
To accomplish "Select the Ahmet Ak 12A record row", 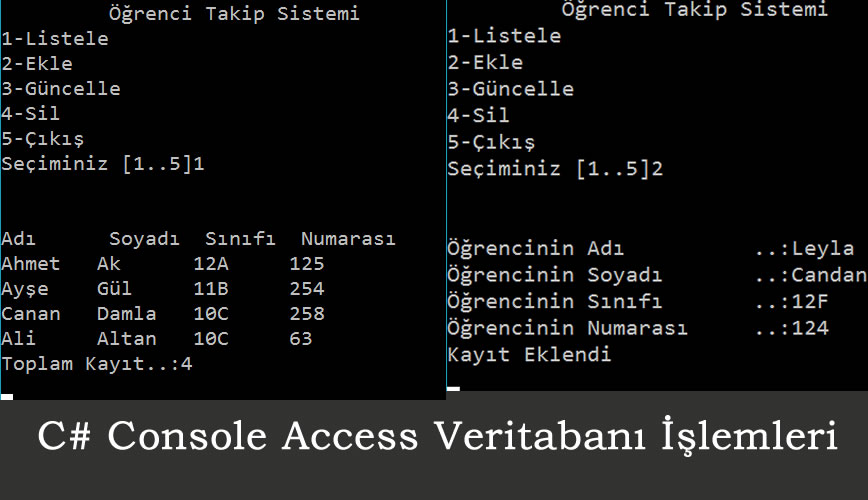I will pyautogui.click(x=162, y=264).
